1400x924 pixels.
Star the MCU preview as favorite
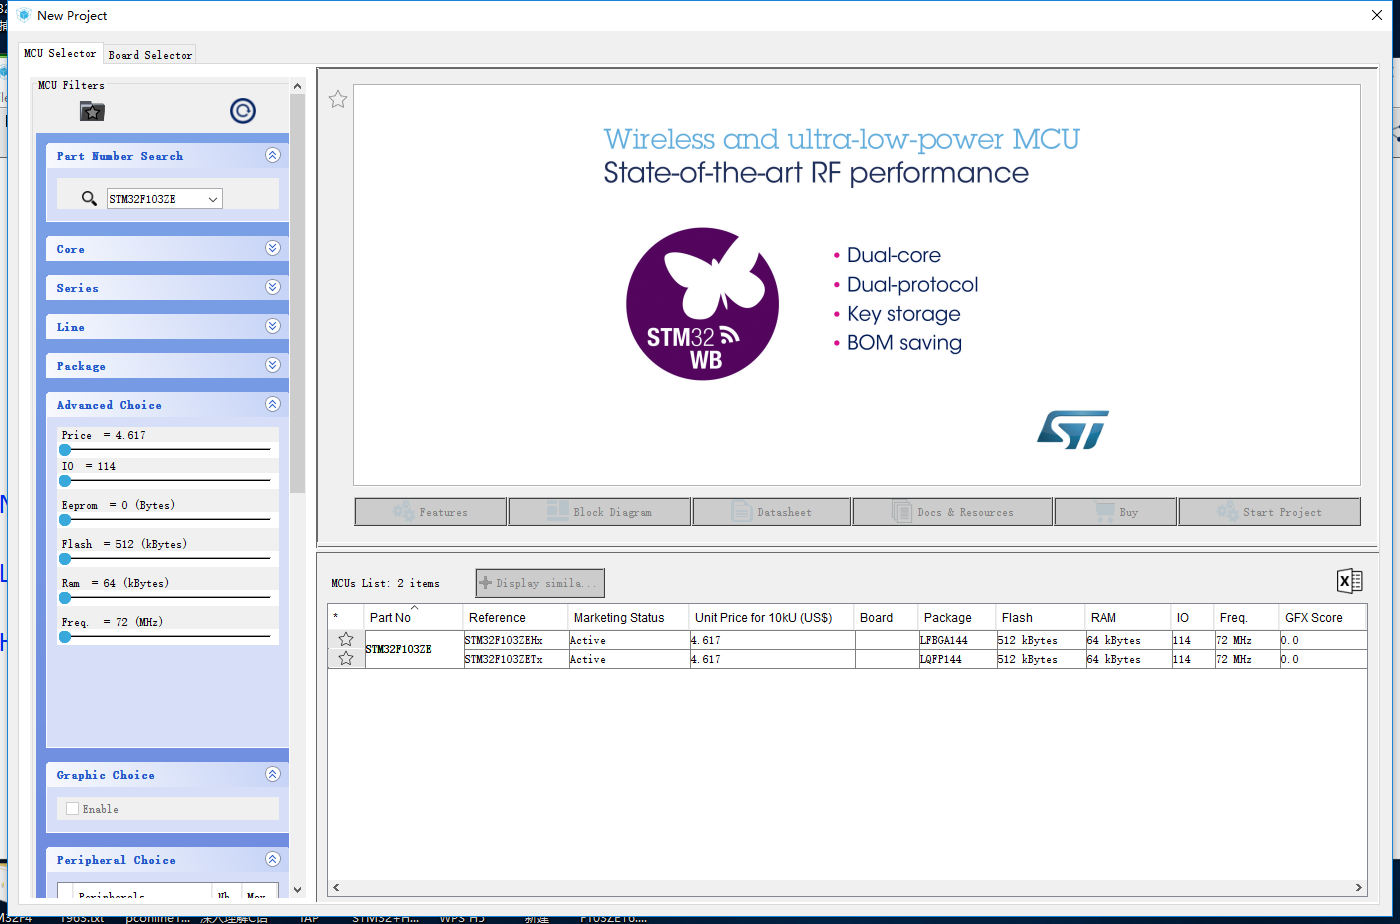338,99
